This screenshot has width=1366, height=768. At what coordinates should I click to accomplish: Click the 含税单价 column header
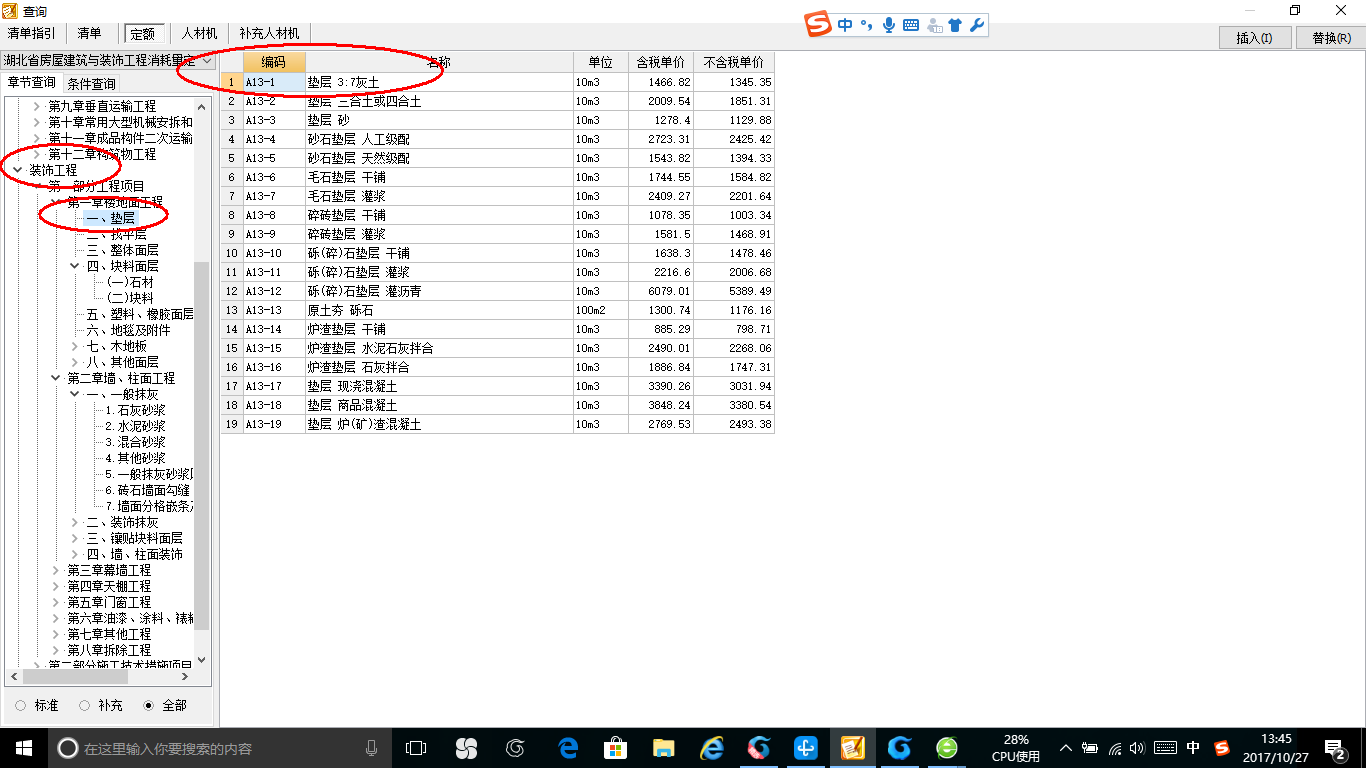coord(661,62)
